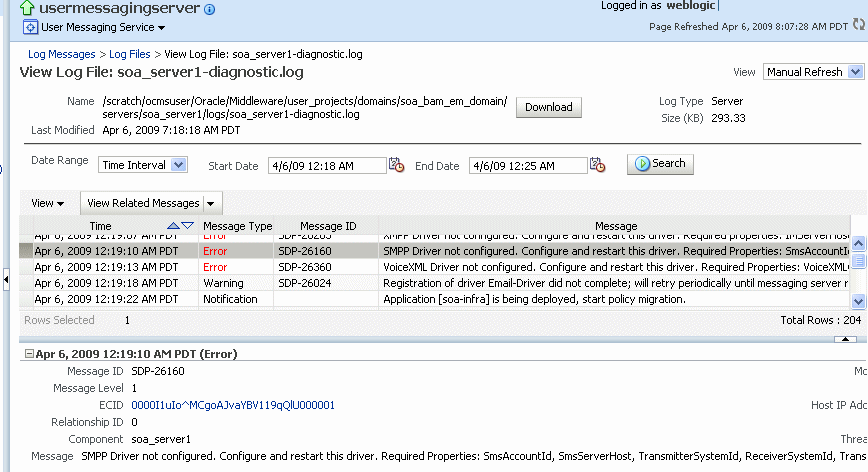Open the Start Date calendar picker
The width and height of the screenshot is (868, 472).
click(x=396, y=165)
